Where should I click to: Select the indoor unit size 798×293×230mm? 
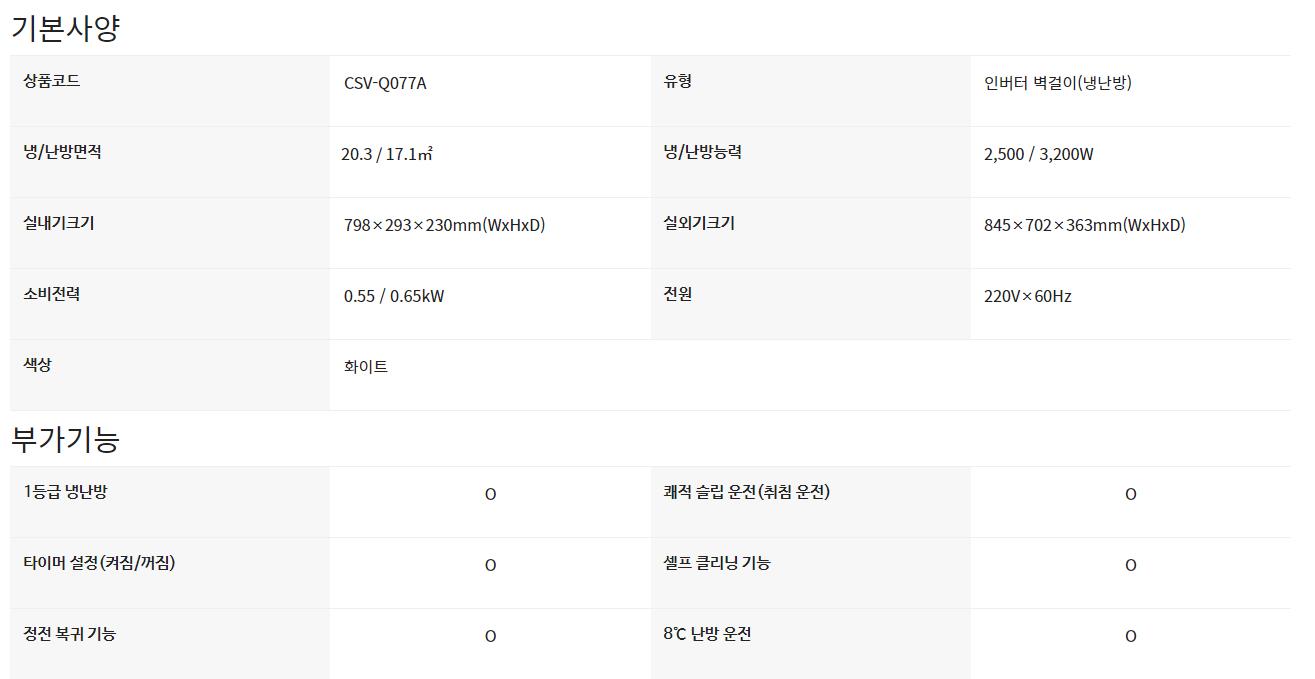pyautogui.click(x=444, y=225)
